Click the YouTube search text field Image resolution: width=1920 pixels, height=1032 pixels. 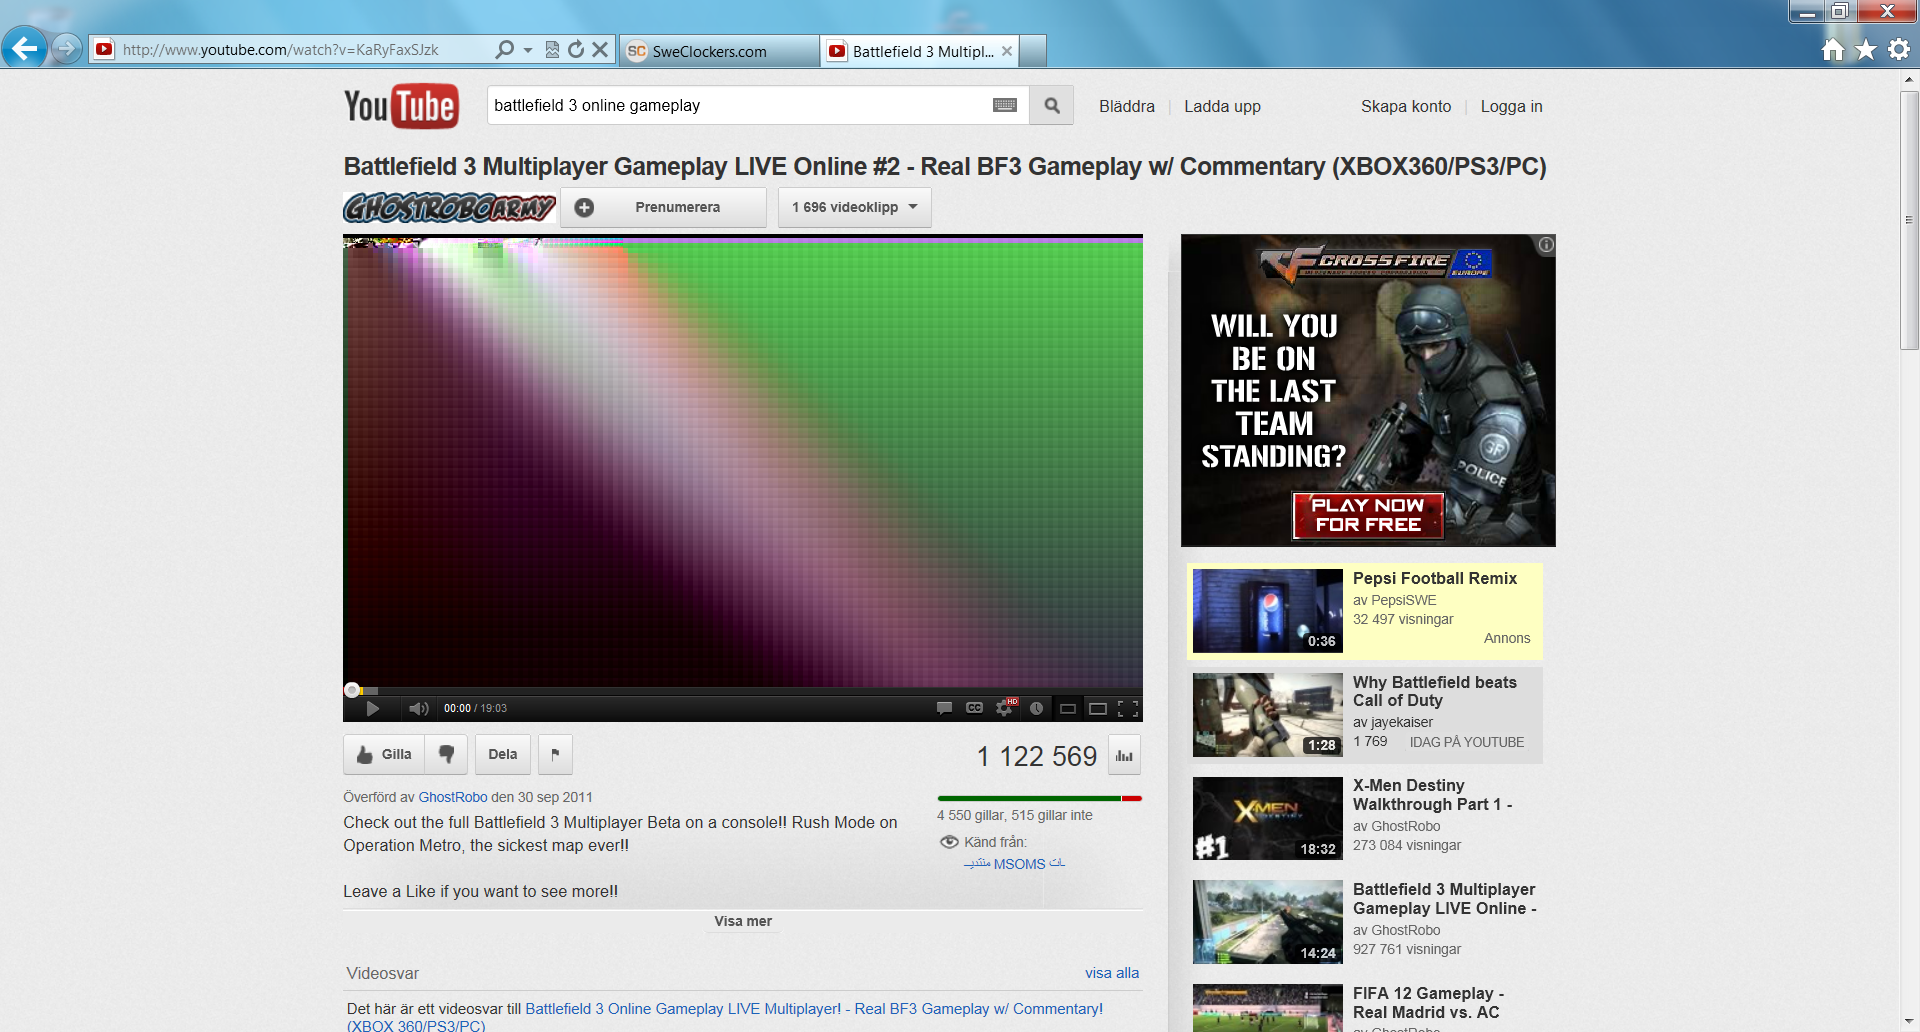coord(738,105)
